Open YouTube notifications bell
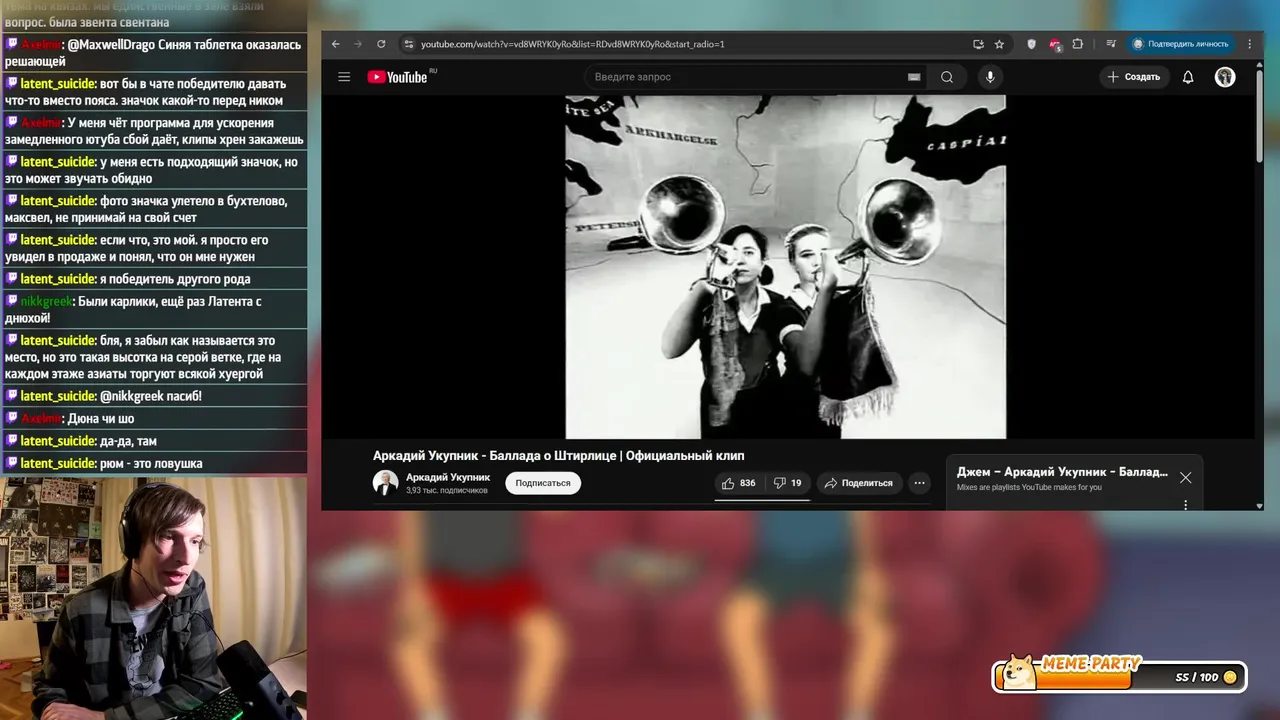Screen dimensions: 1280x720 pos(1188,77)
